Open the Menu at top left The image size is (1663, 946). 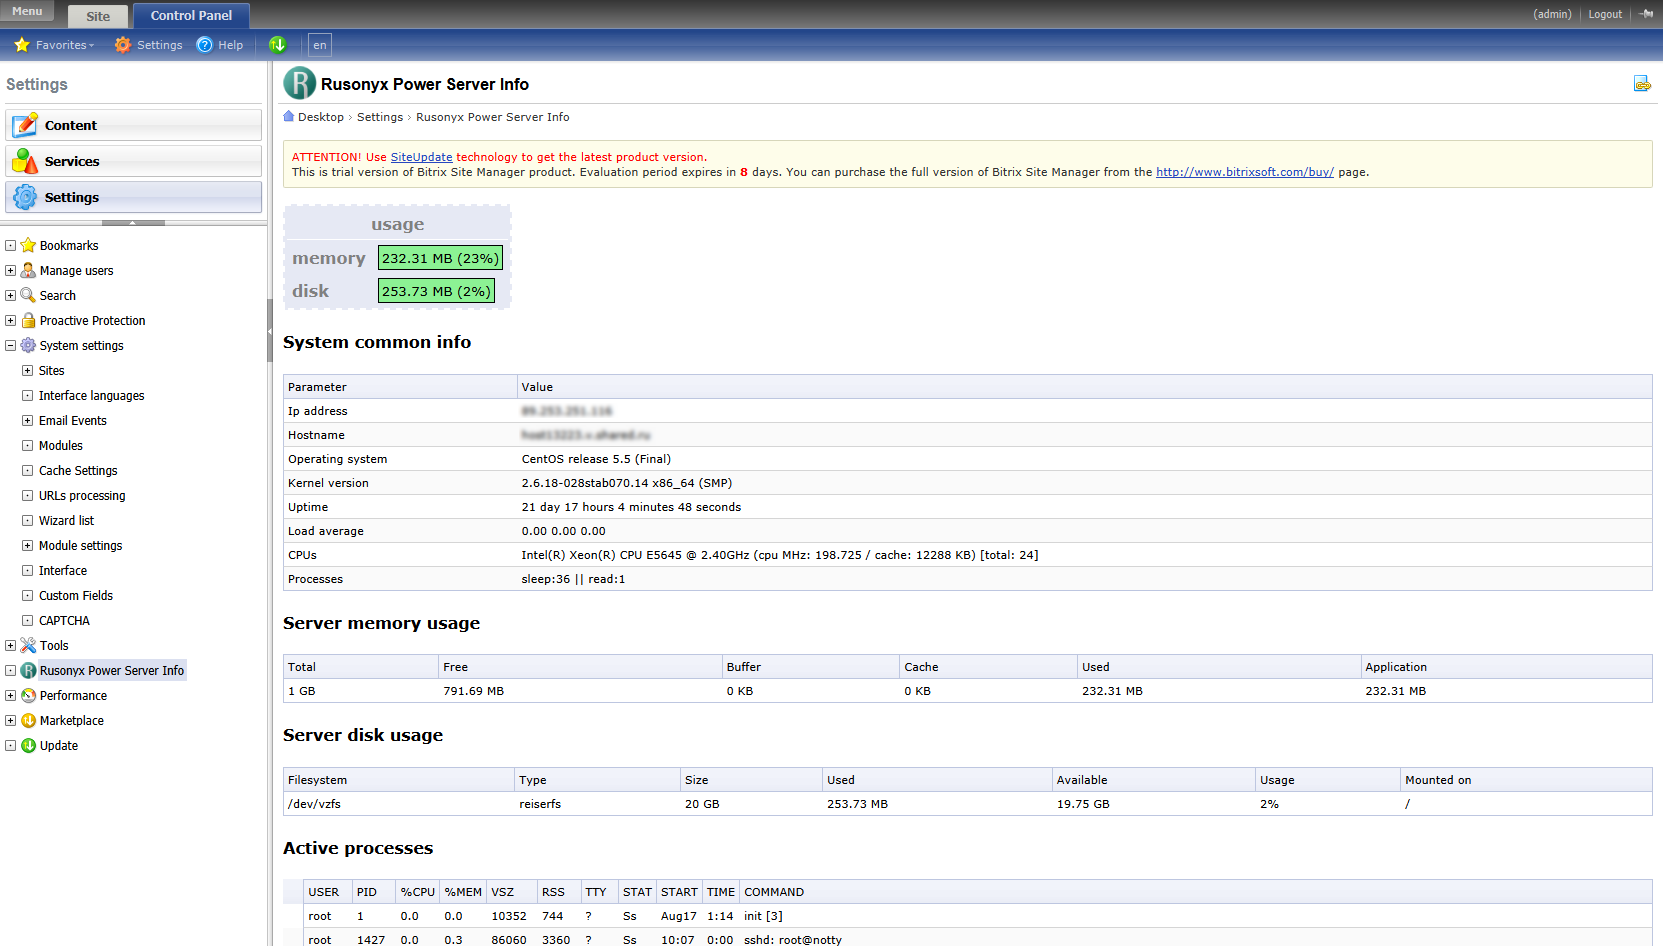pos(26,11)
